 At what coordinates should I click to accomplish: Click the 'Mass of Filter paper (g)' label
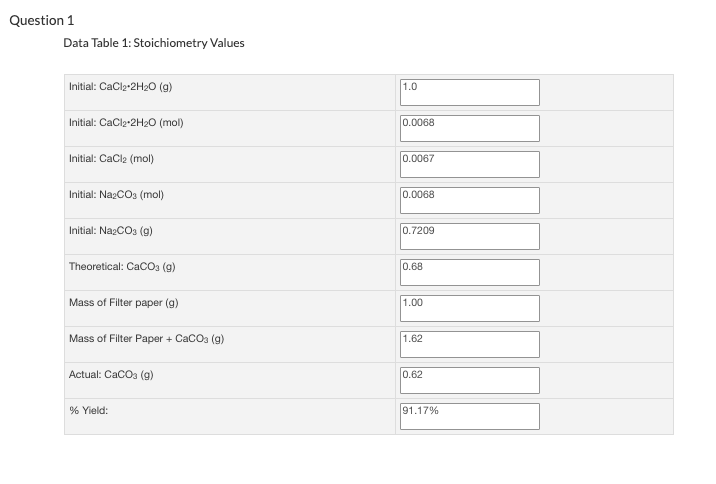pos(124,303)
